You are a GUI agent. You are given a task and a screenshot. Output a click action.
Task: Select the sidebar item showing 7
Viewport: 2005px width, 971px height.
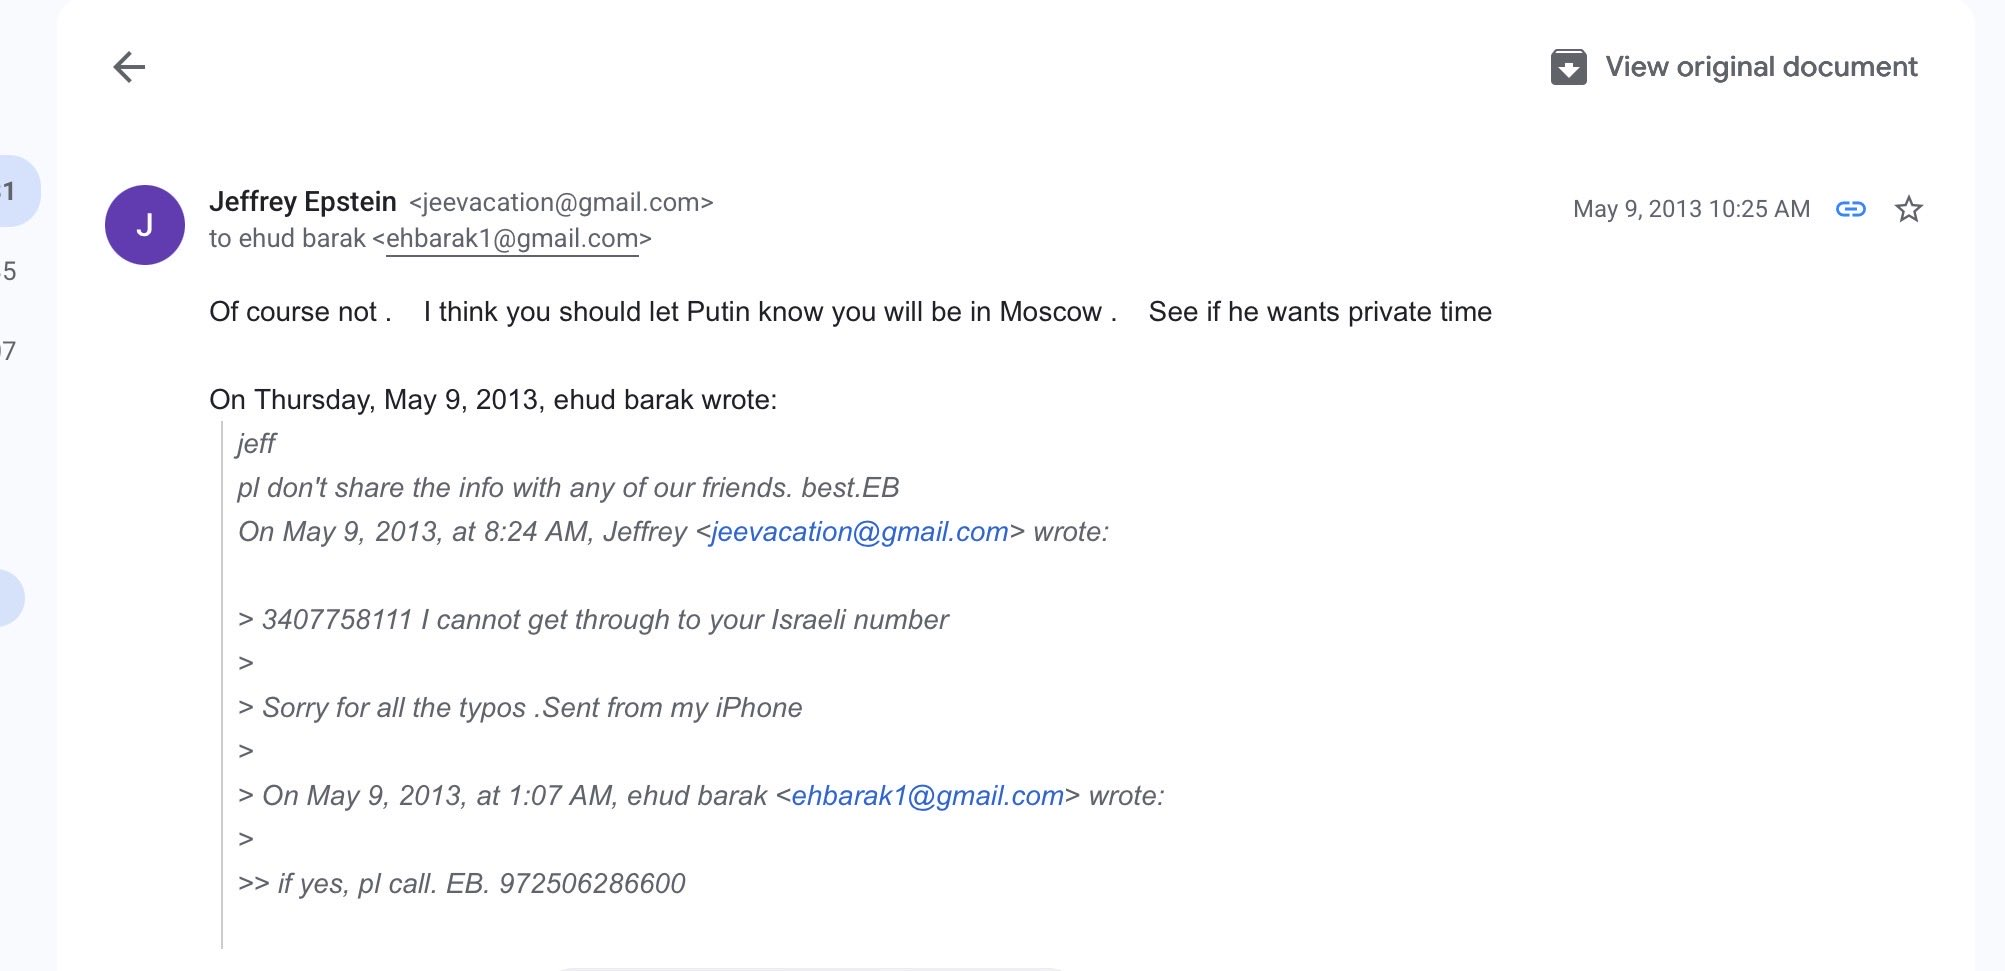click(x=9, y=351)
